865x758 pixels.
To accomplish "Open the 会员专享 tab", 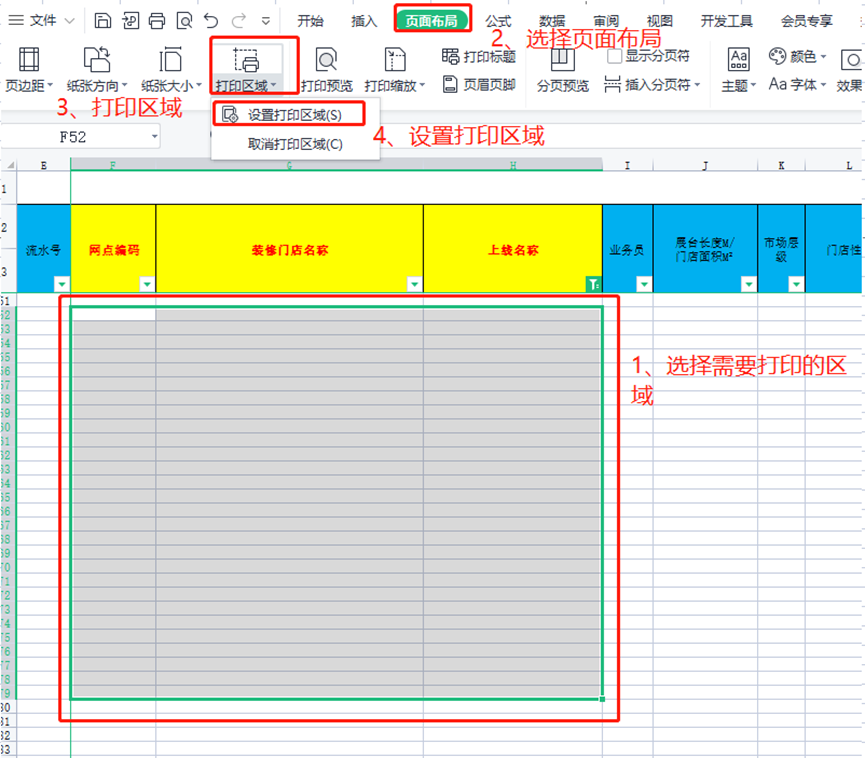I will click(807, 21).
